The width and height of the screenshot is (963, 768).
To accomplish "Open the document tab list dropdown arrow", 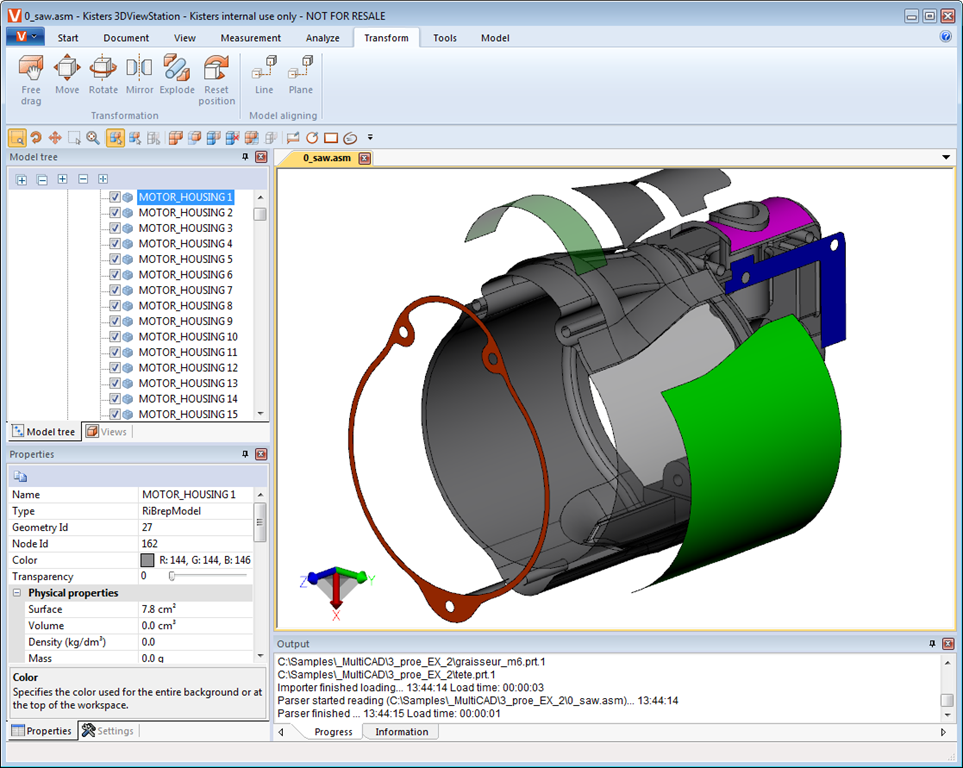I will [x=946, y=158].
